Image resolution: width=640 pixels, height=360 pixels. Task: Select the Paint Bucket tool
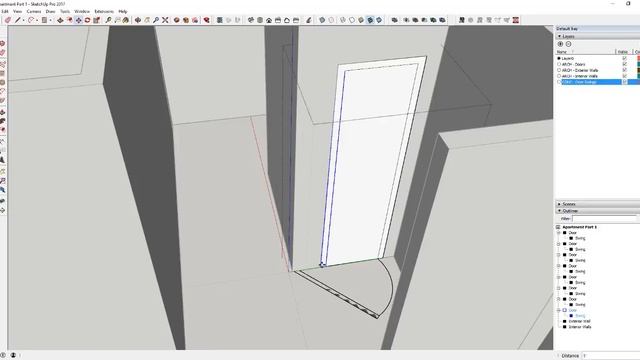pyautogui.click(x=126, y=20)
